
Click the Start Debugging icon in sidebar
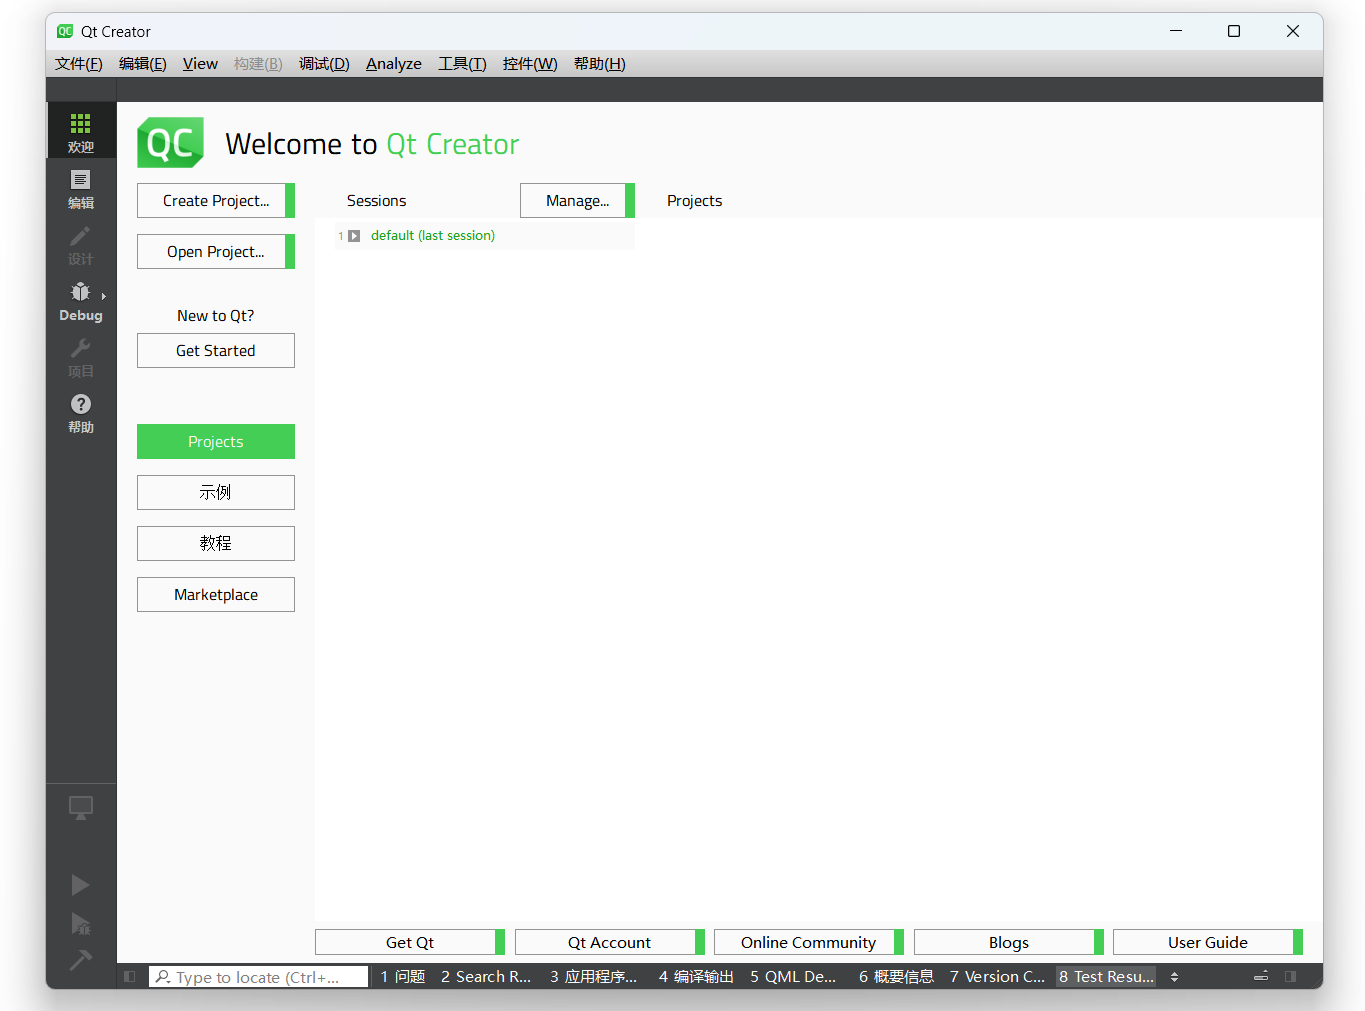(81, 923)
